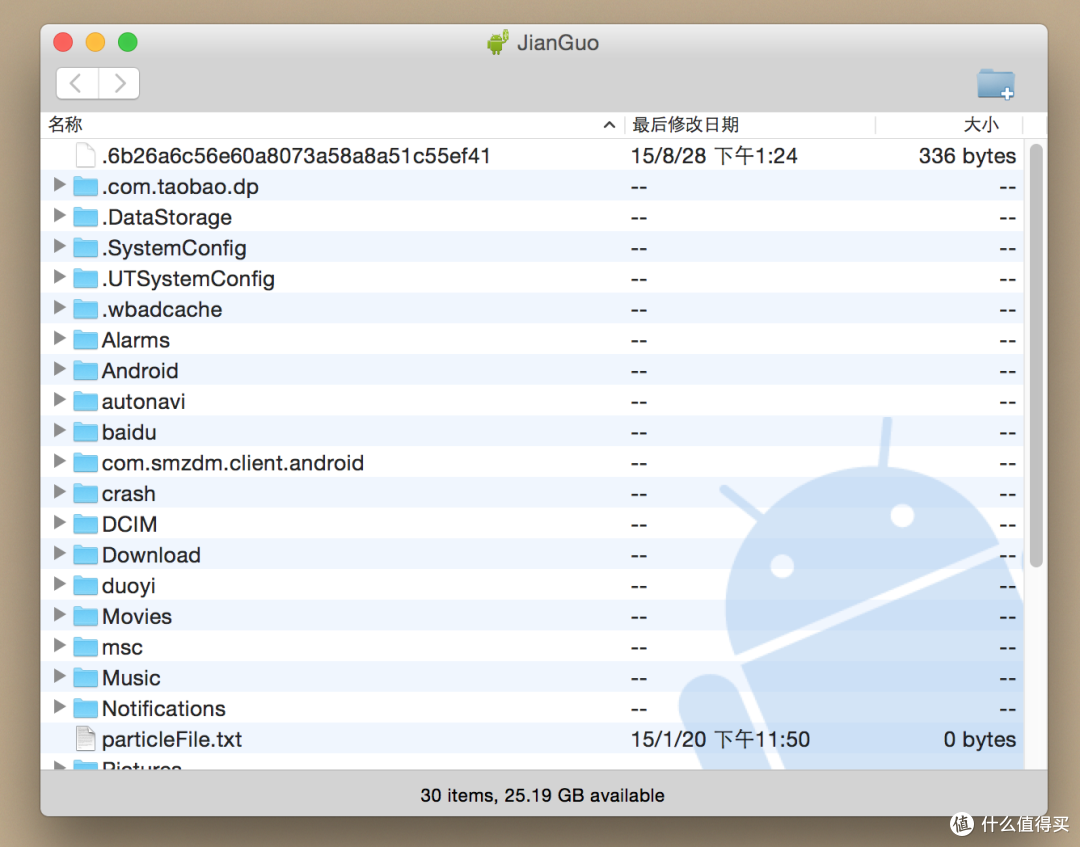Click the particleFile.txt document icon
The image size is (1080, 847).
pos(85,739)
